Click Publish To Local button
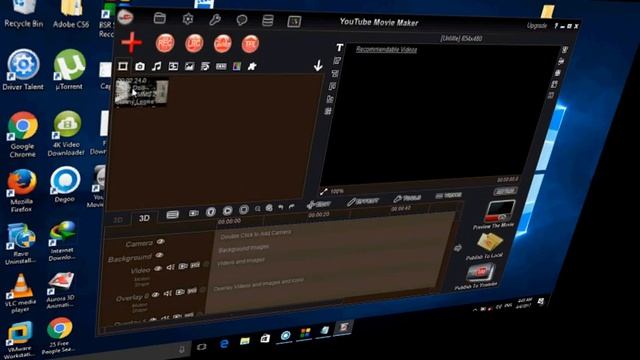The height and width of the screenshot is (360, 640). pos(487,247)
